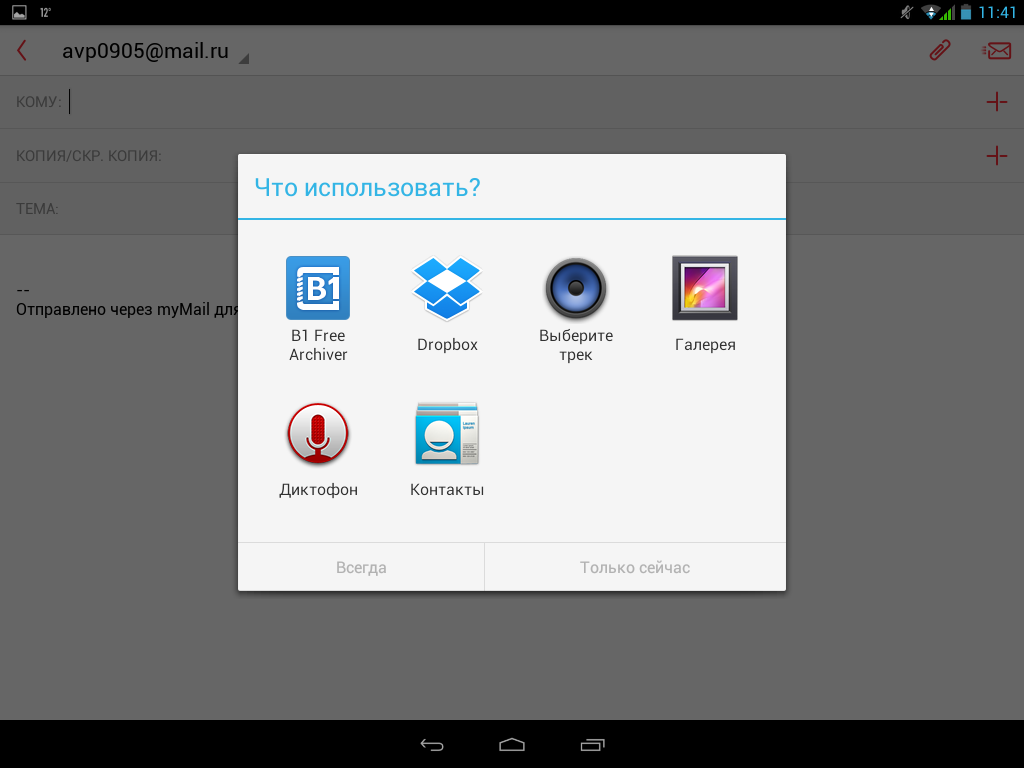Tap the 12° temperature indicator in status bar

(45, 12)
